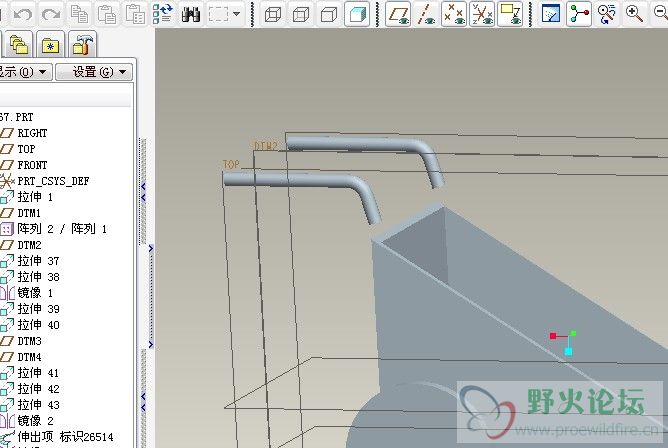
Task: Toggle the Spin Center icon
Action: (x=579, y=14)
